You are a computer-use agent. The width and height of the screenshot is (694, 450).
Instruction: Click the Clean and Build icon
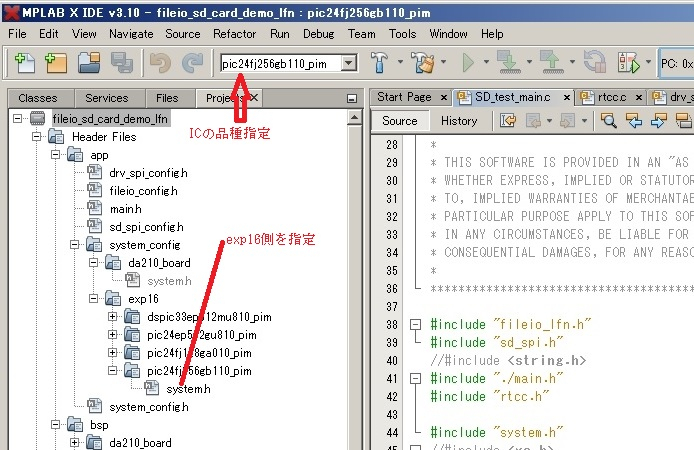tap(423, 62)
